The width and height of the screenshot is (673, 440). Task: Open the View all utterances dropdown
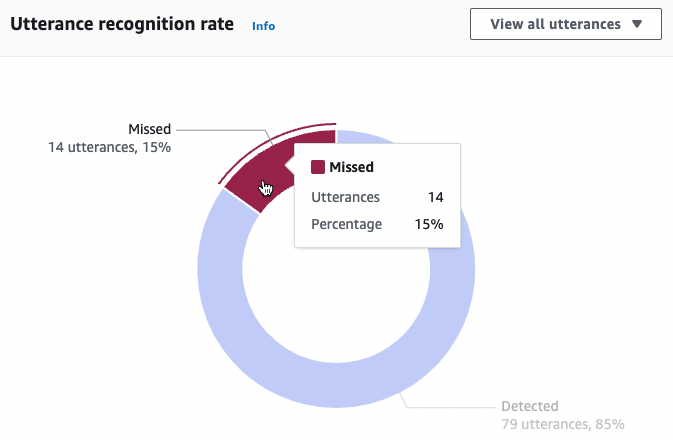click(x=565, y=24)
